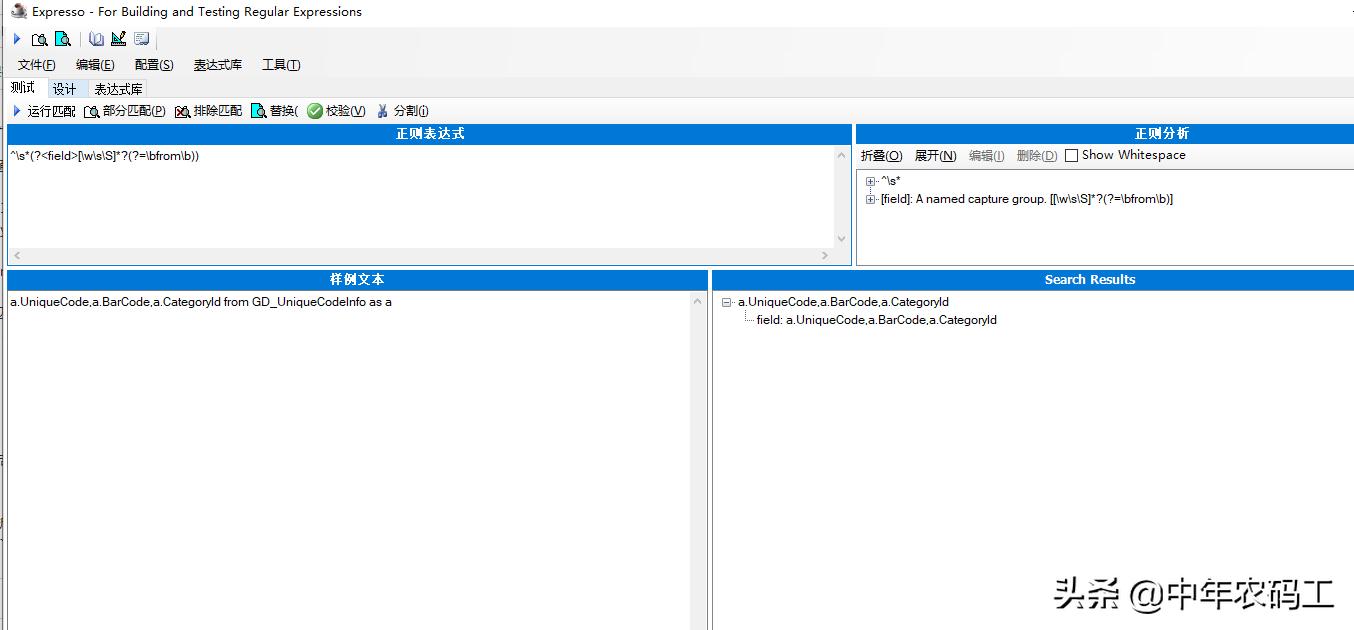Click the 删除(D) button in regex analysis panel
This screenshot has width=1354, height=630.
1034,155
